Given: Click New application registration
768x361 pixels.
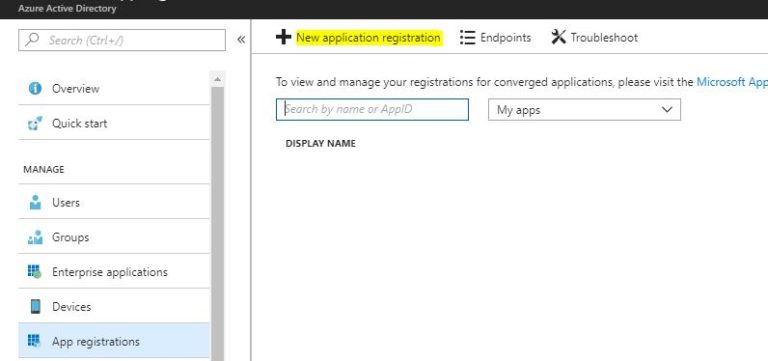Looking at the screenshot, I should 368,38.
